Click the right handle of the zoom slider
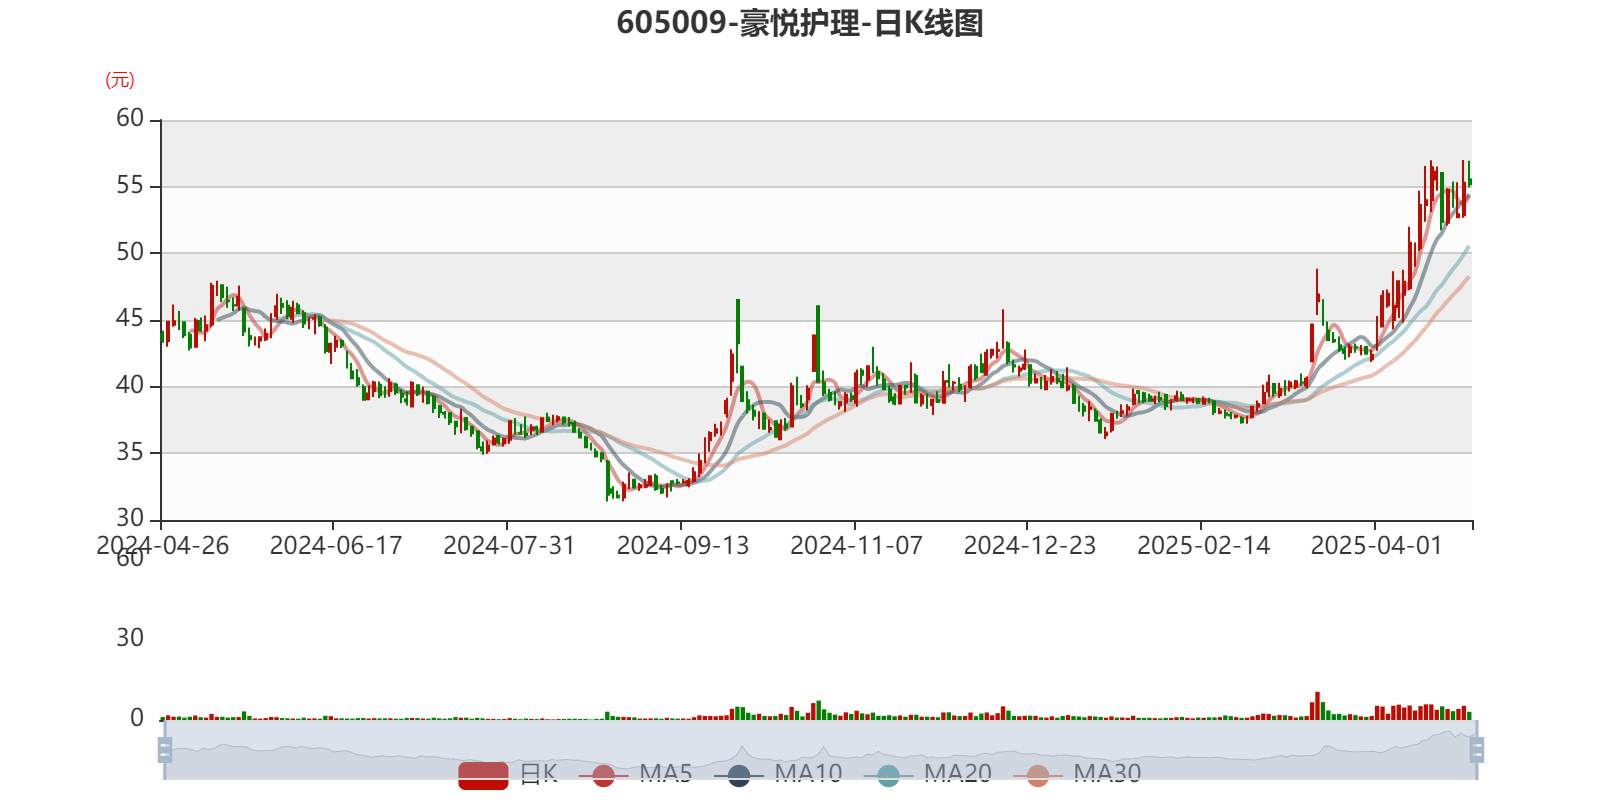 click(x=1478, y=749)
